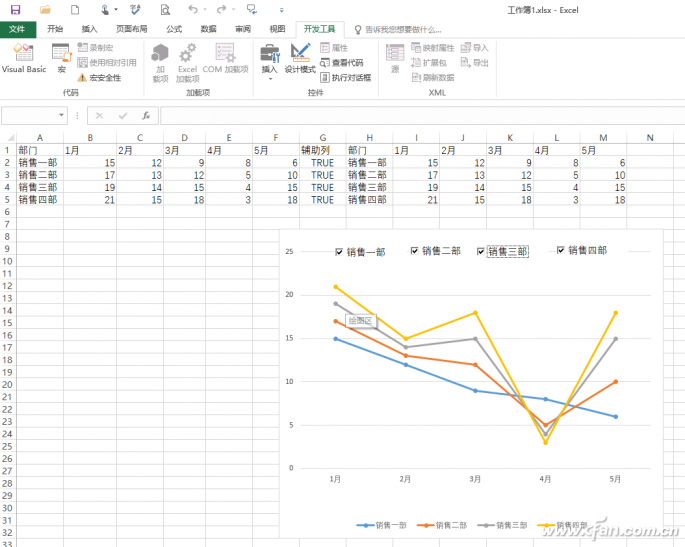This screenshot has height=547, width=685.
Task: Click 执行对话框 run dialog
Action: click(x=346, y=78)
